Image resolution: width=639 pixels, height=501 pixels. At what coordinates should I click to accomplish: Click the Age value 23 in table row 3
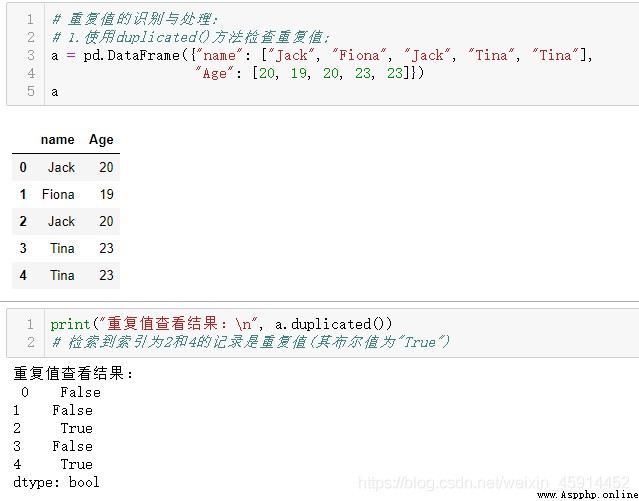(x=106, y=248)
